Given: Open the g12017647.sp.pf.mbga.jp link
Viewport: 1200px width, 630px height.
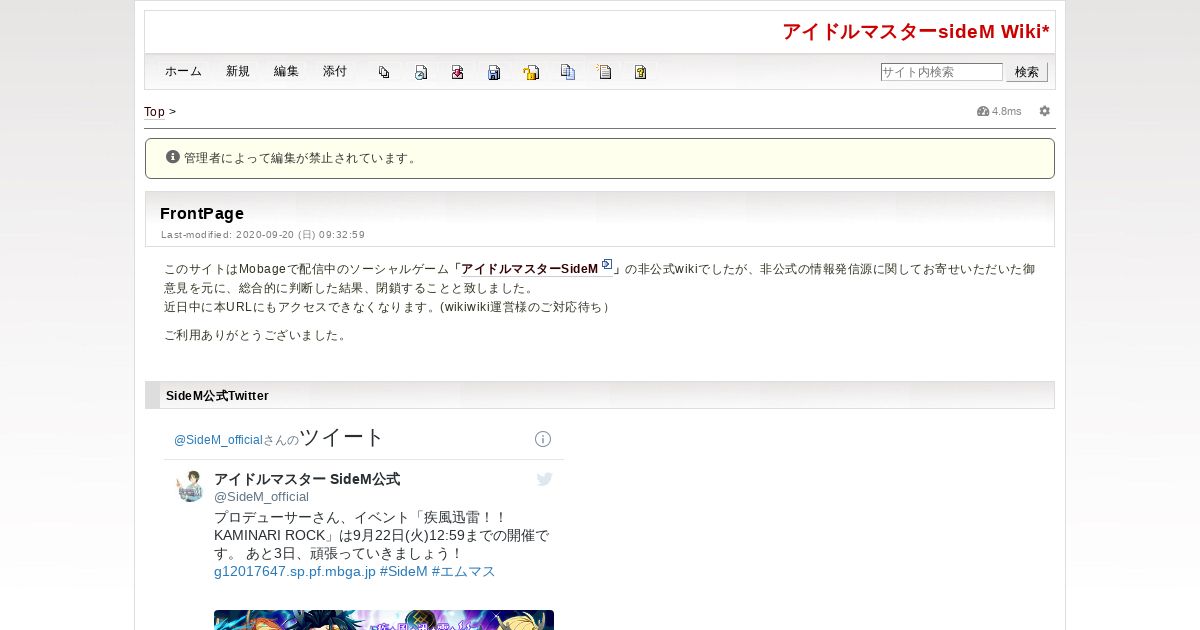Looking at the screenshot, I should click(295, 572).
